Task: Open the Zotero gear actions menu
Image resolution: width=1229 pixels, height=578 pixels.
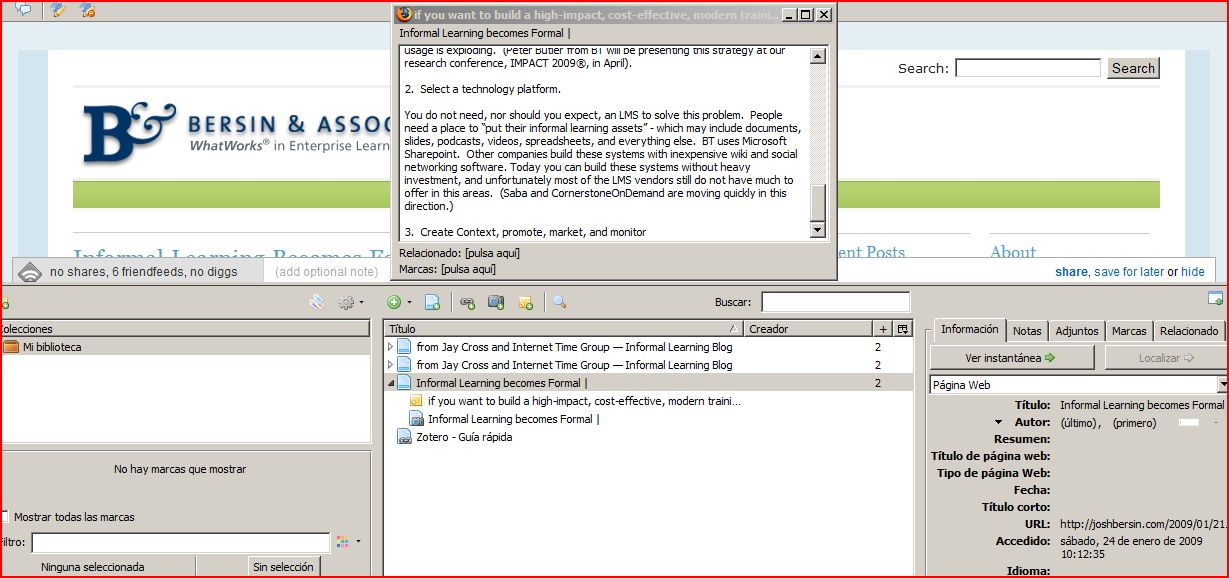Action: [349, 302]
